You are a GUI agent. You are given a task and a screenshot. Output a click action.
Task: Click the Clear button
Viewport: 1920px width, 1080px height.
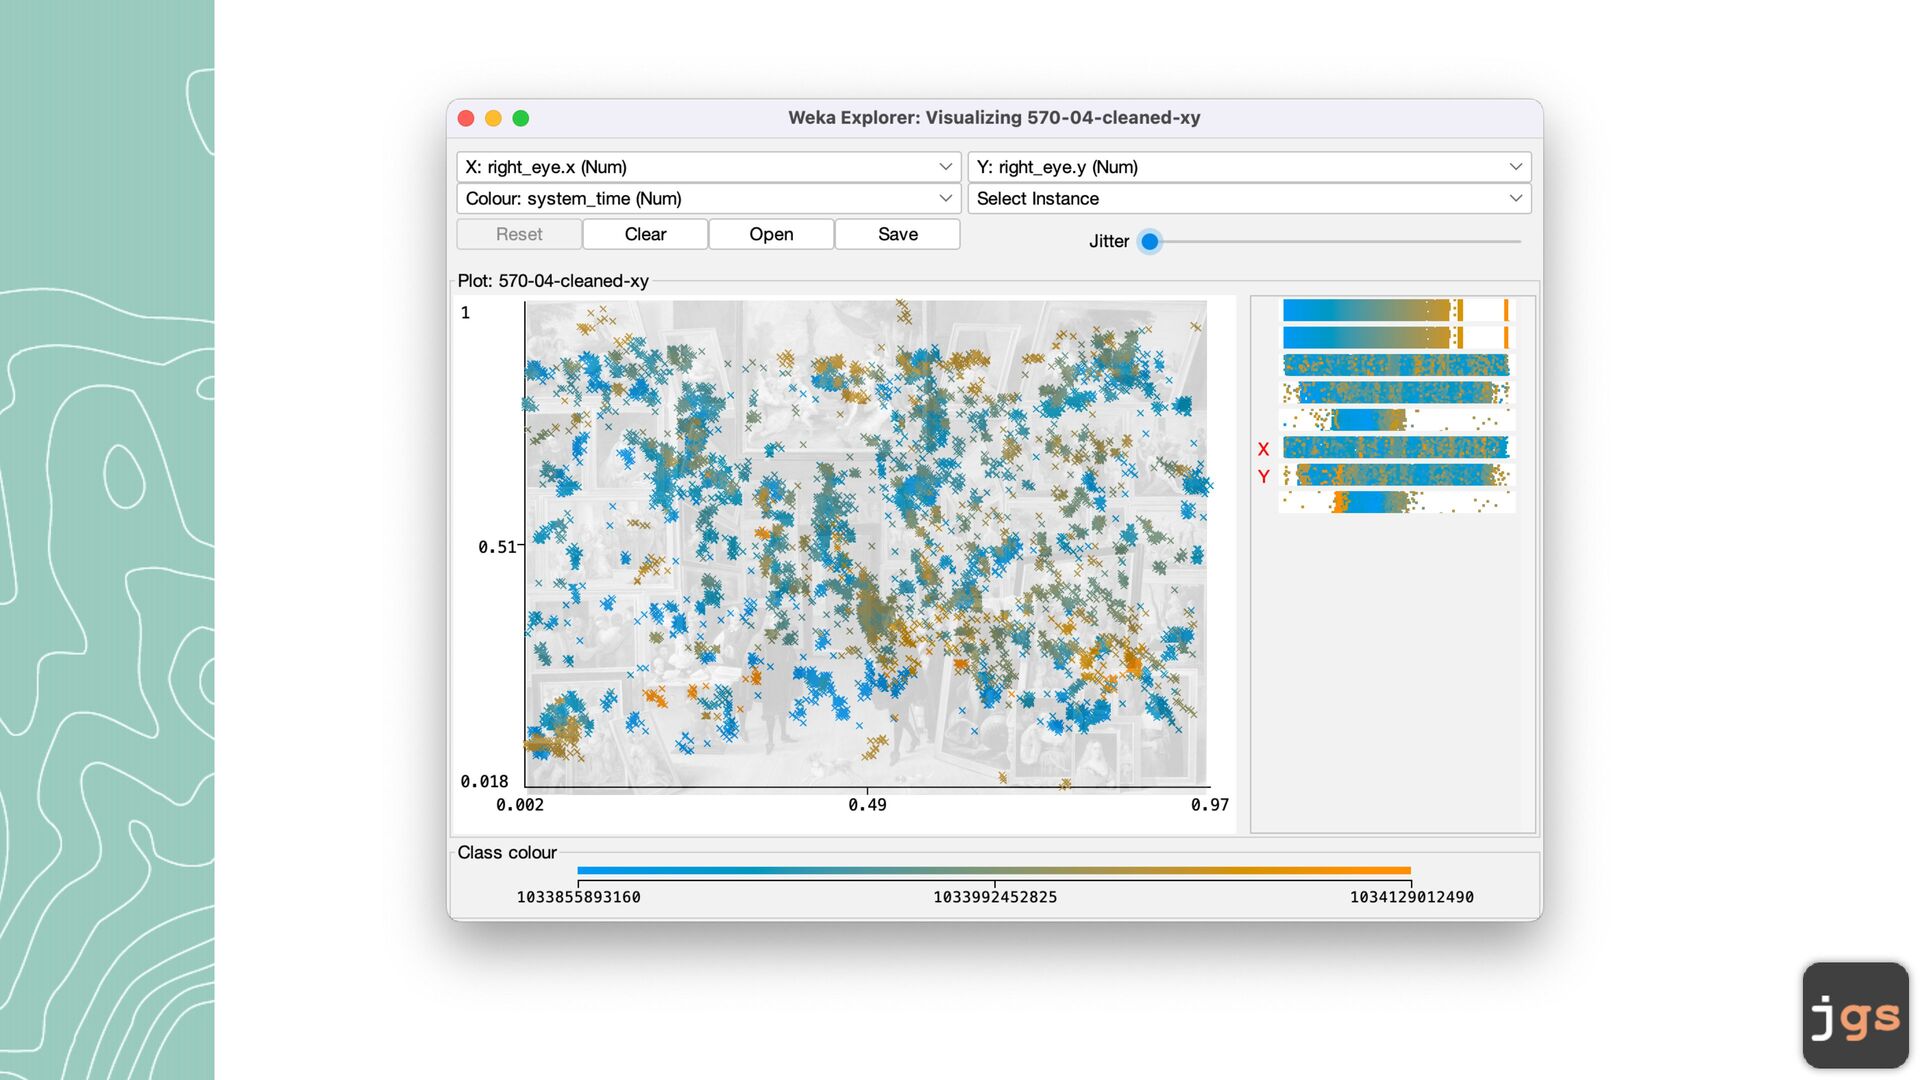[645, 234]
